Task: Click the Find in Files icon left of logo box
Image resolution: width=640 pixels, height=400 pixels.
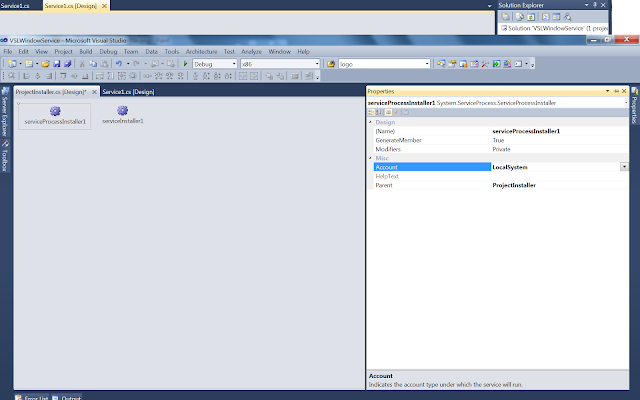Action: click(x=331, y=64)
